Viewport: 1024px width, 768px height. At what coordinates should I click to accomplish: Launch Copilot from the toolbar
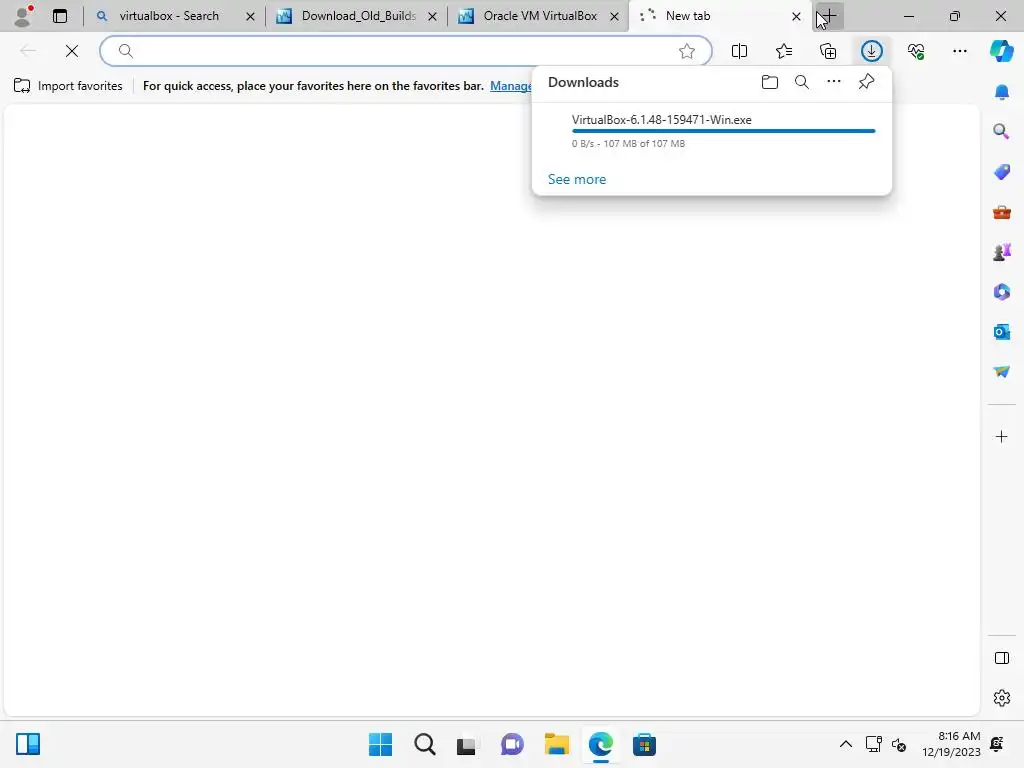(x=1001, y=51)
